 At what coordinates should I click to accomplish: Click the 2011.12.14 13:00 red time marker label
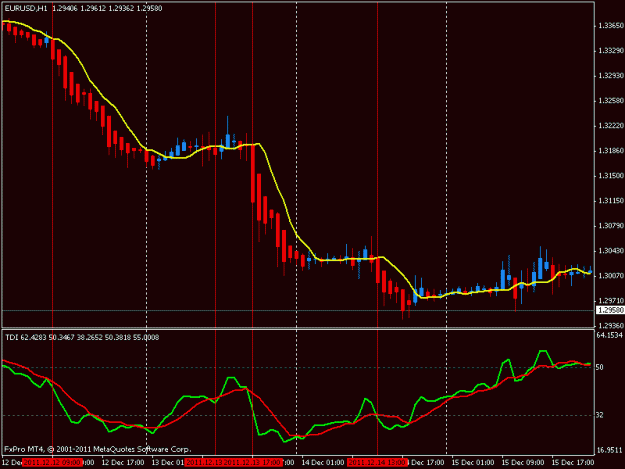pyautogui.click(x=377, y=463)
